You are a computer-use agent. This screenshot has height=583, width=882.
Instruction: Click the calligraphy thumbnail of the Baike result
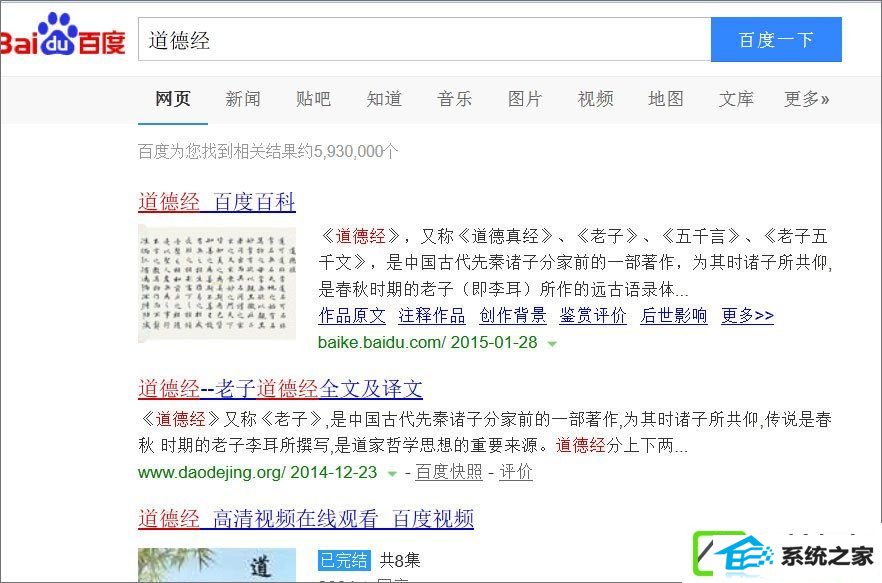pyautogui.click(x=217, y=284)
